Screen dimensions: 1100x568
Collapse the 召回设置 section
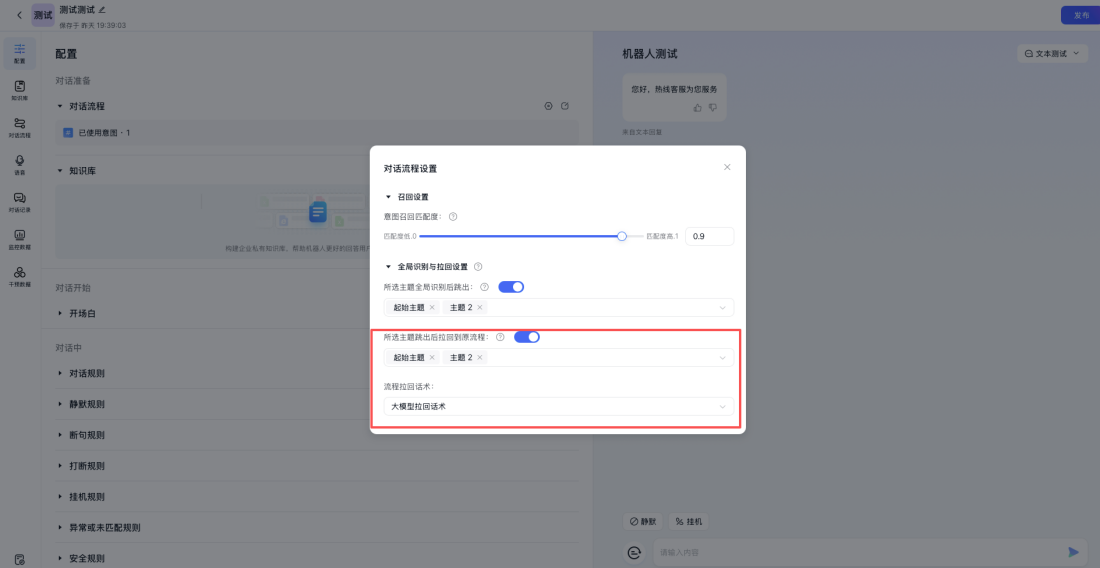[x=388, y=197]
